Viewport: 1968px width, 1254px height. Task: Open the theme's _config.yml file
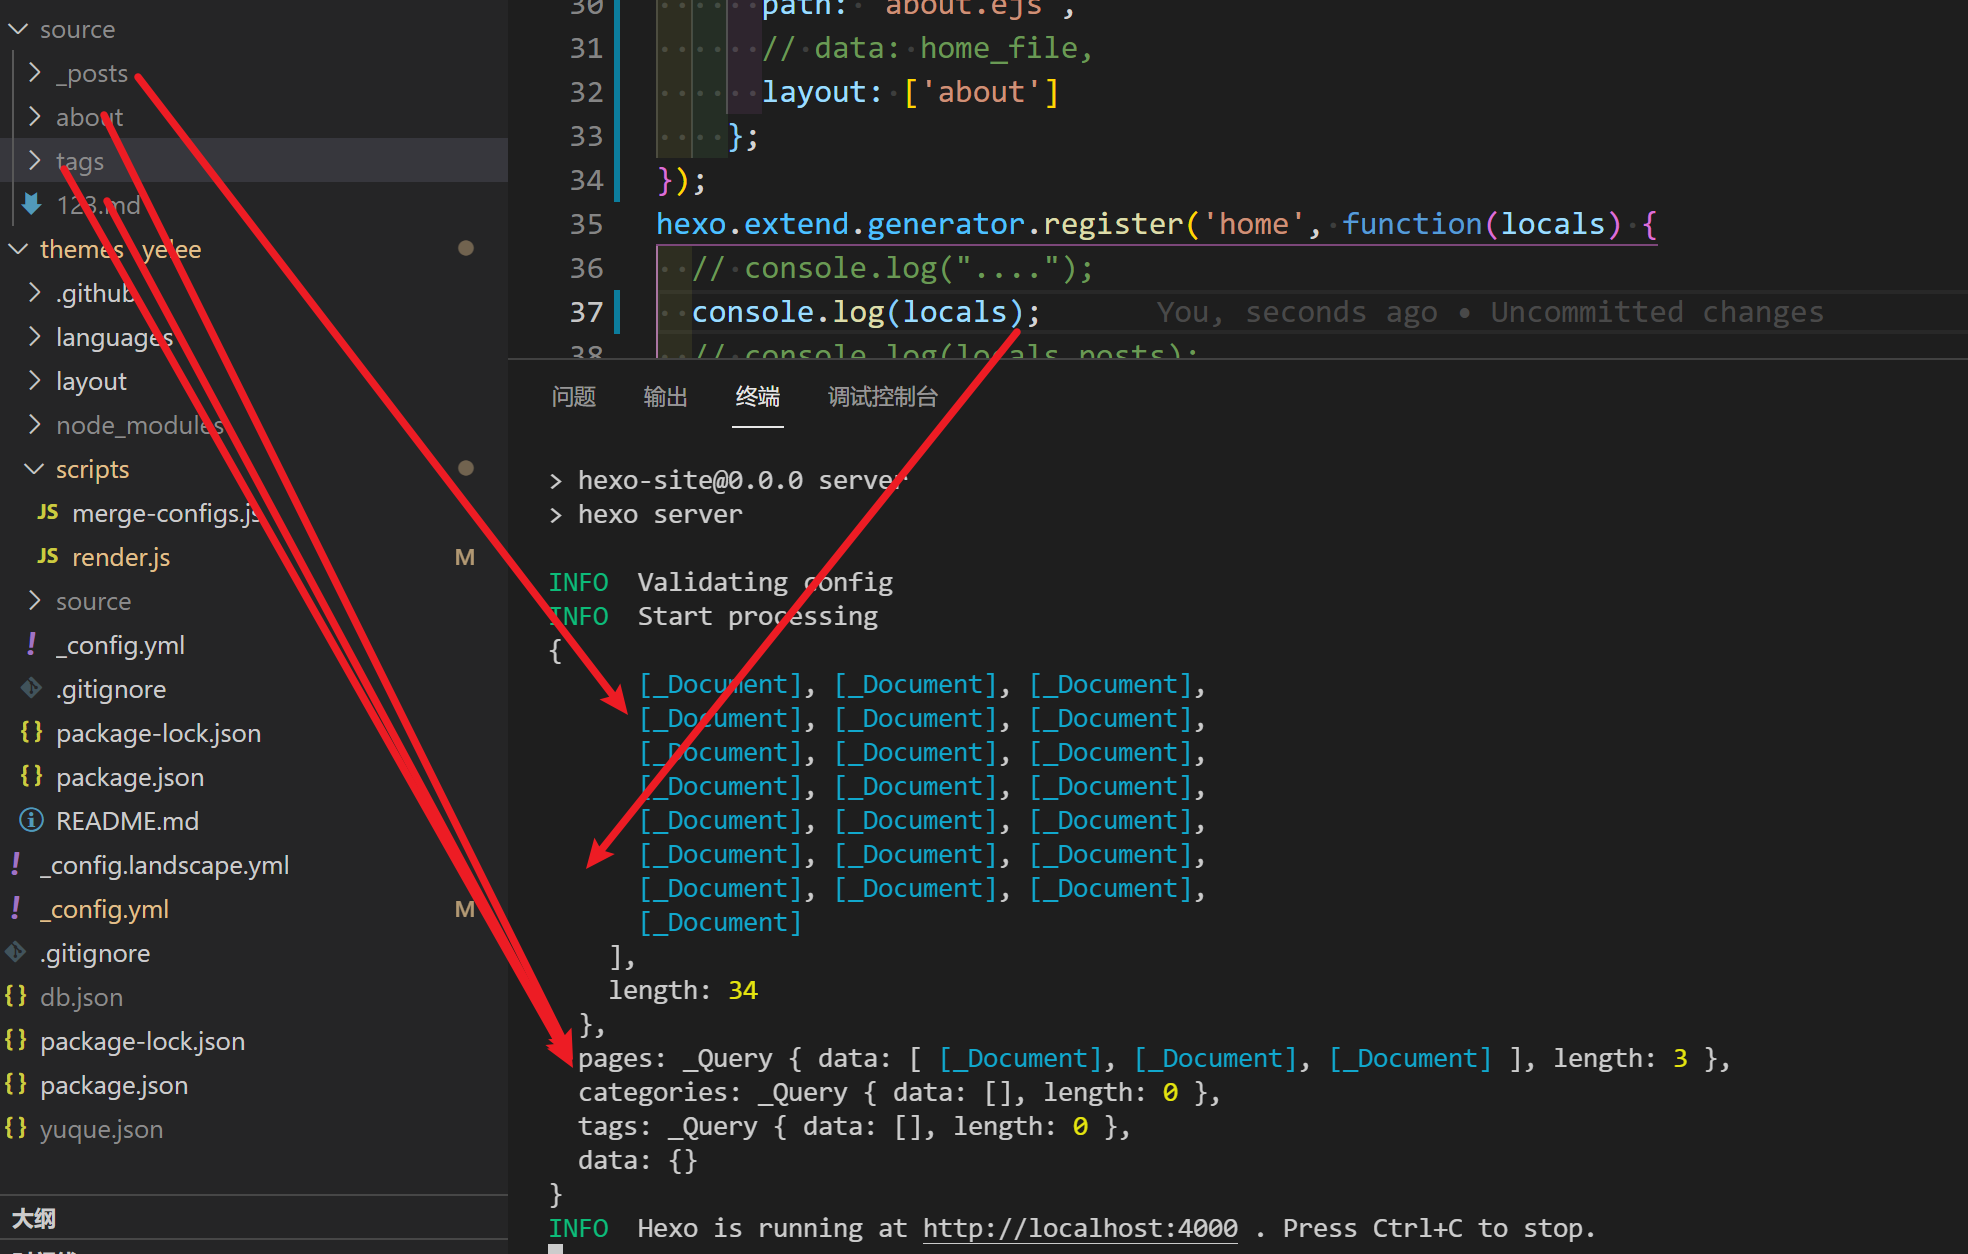point(120,645)
